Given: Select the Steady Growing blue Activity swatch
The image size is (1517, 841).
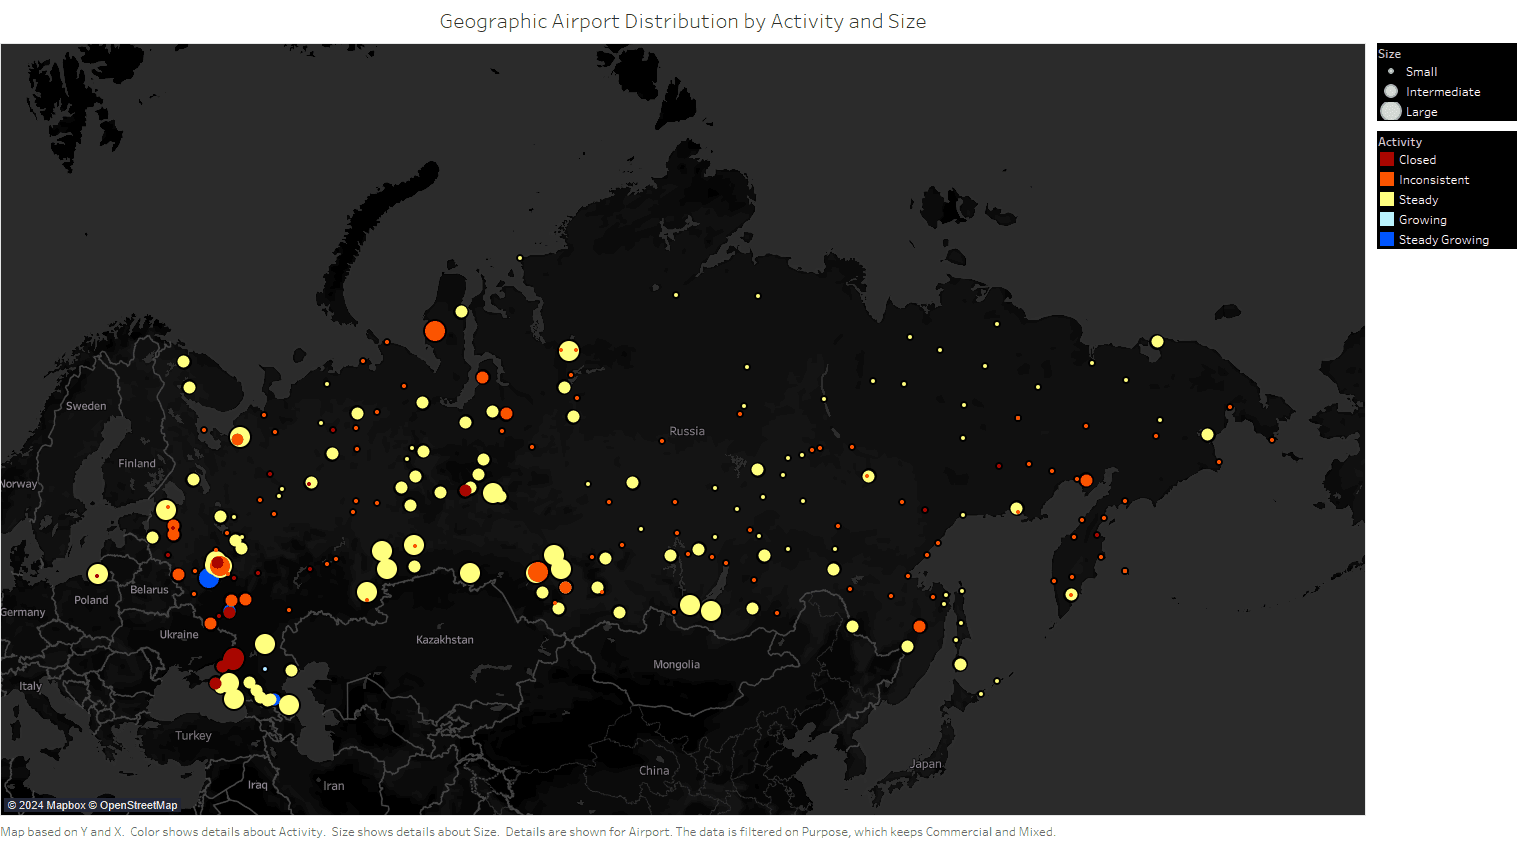Looking at the screenshot, I should 1386,239.
